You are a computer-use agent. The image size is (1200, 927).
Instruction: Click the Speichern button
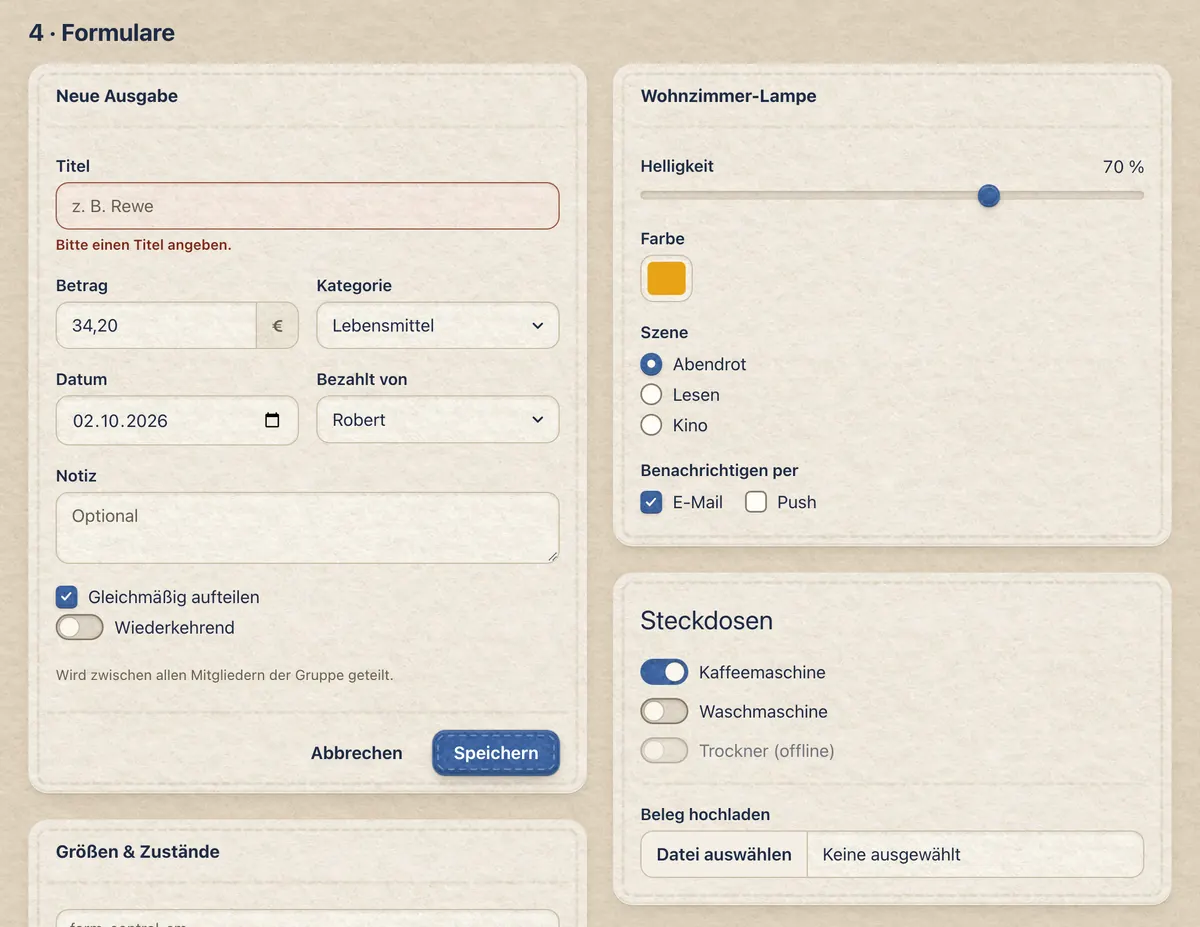[x=496, y=753]
